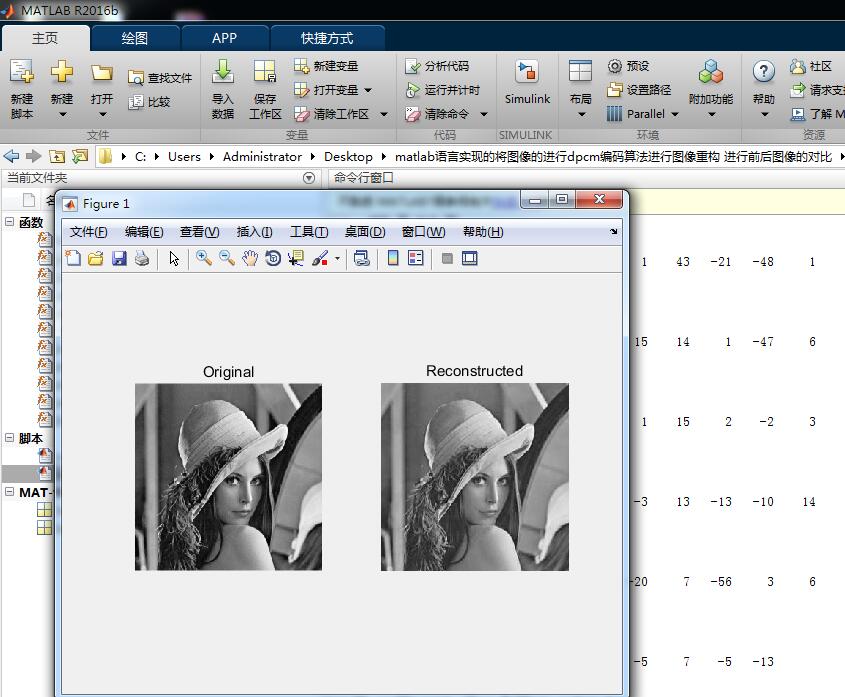Insert a colorbar in the figure
Screen dimensions: 845x697
point(393,258)
